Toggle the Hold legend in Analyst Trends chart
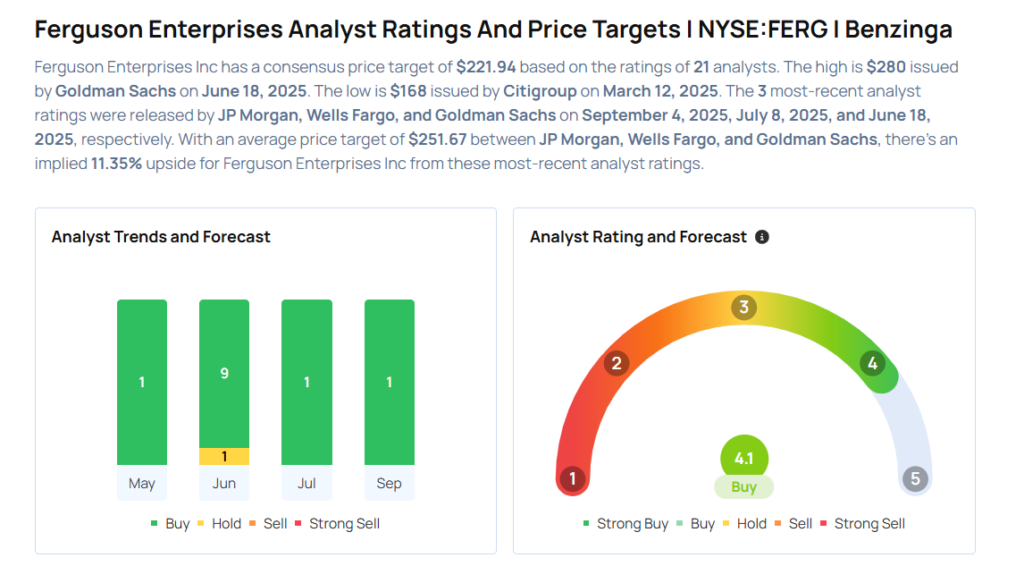1024x566 pixels. click(218, 523)
